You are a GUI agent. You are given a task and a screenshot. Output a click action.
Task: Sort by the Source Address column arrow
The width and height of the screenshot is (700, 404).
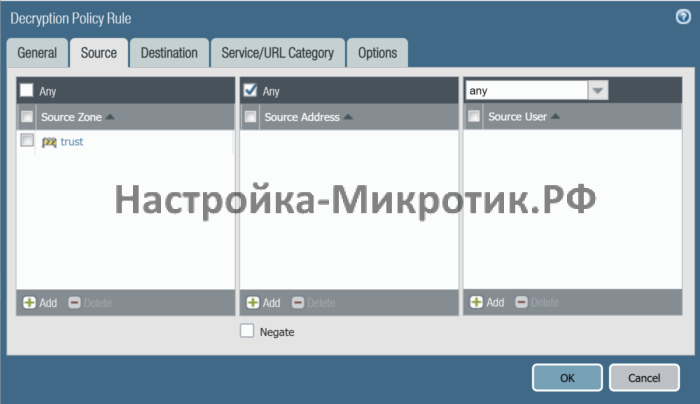click(x=348, y=117)
